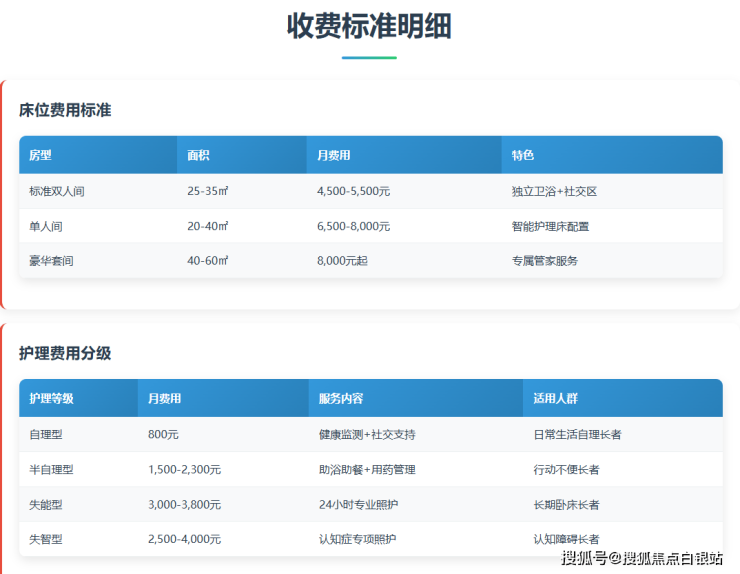Click the 房型 column header
The width and height of the screenshot is (740, 574).
click(x=40, y=155)
